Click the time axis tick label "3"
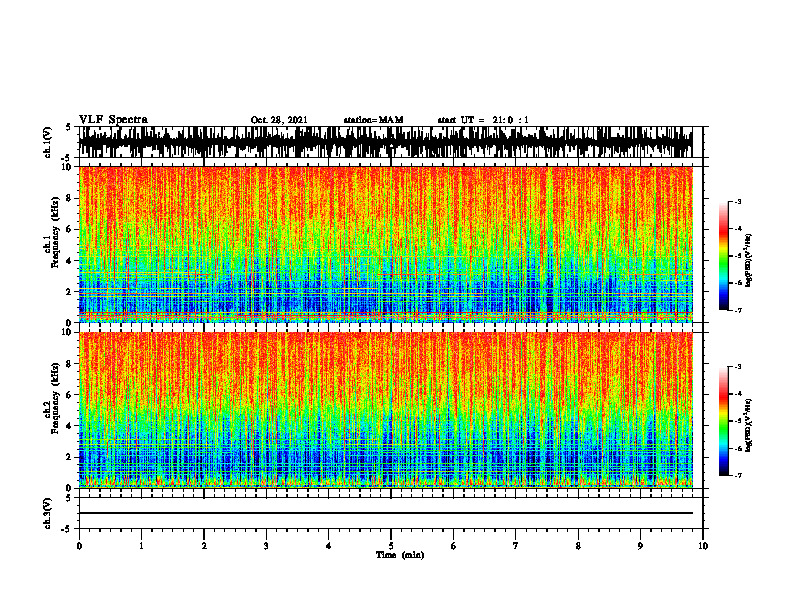 pyautogui.click(x=266, y=546)
